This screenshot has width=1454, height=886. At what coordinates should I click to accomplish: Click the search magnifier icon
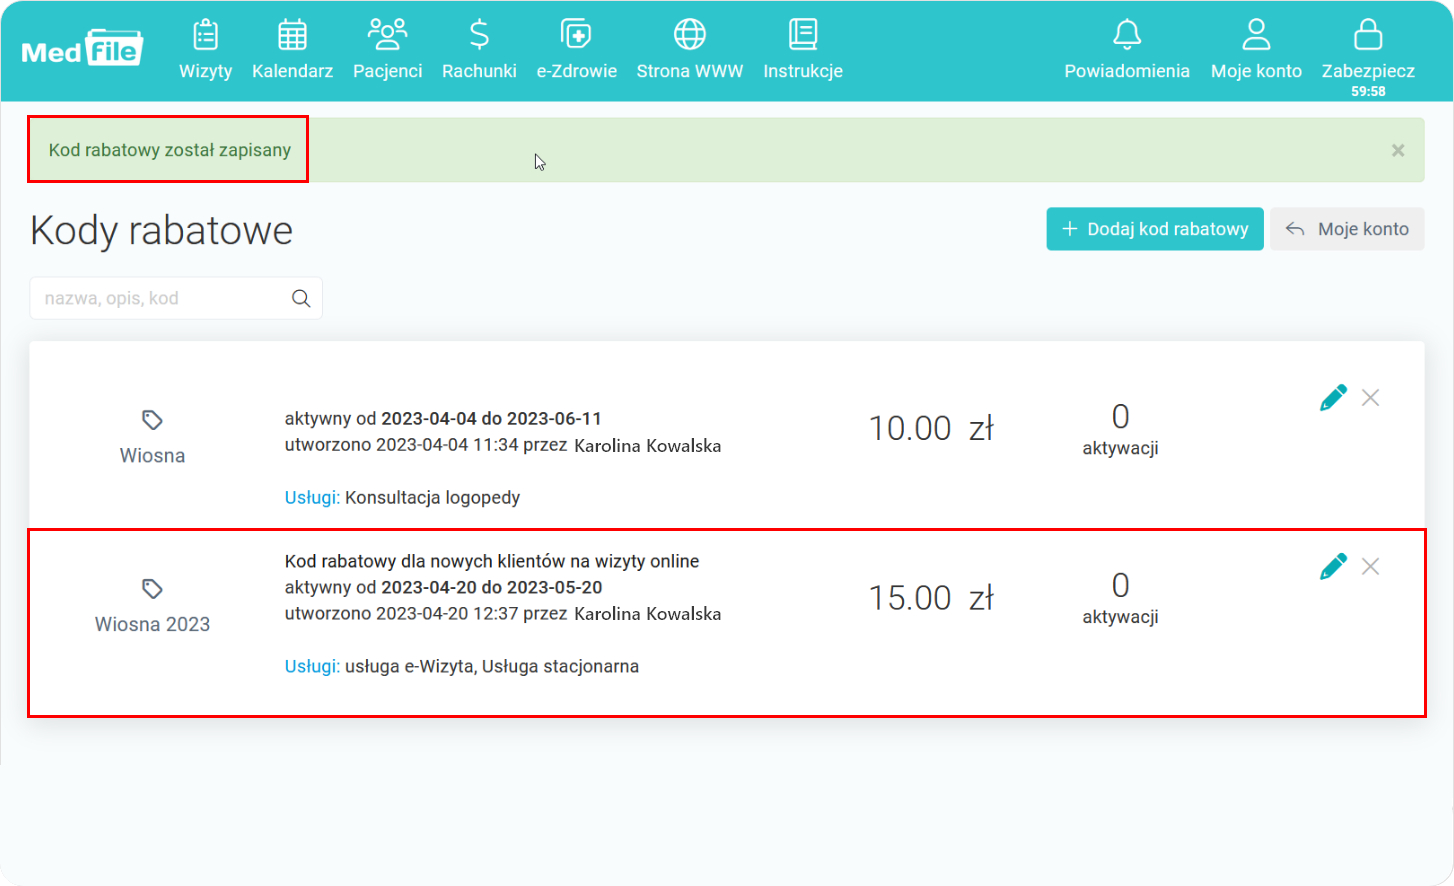click(x=301, y=298)
